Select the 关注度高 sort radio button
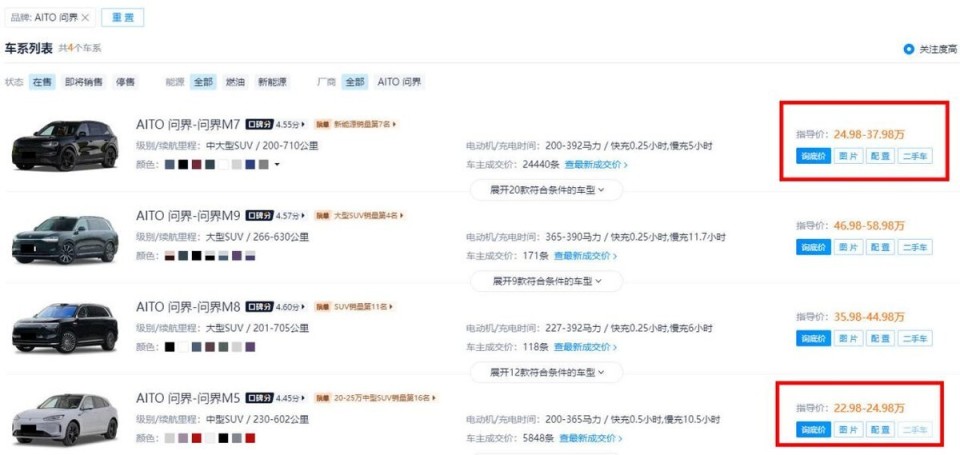Screen dimensions: 960x455 pos(909,50)
